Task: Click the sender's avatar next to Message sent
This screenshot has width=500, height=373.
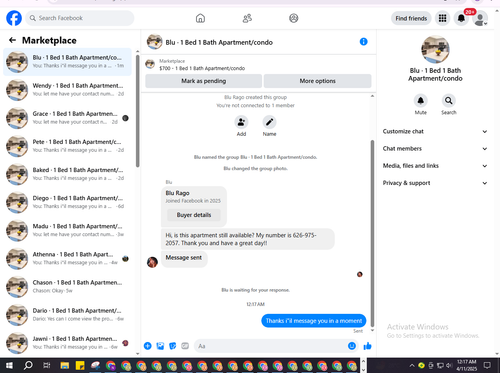Action: point(152,262)
